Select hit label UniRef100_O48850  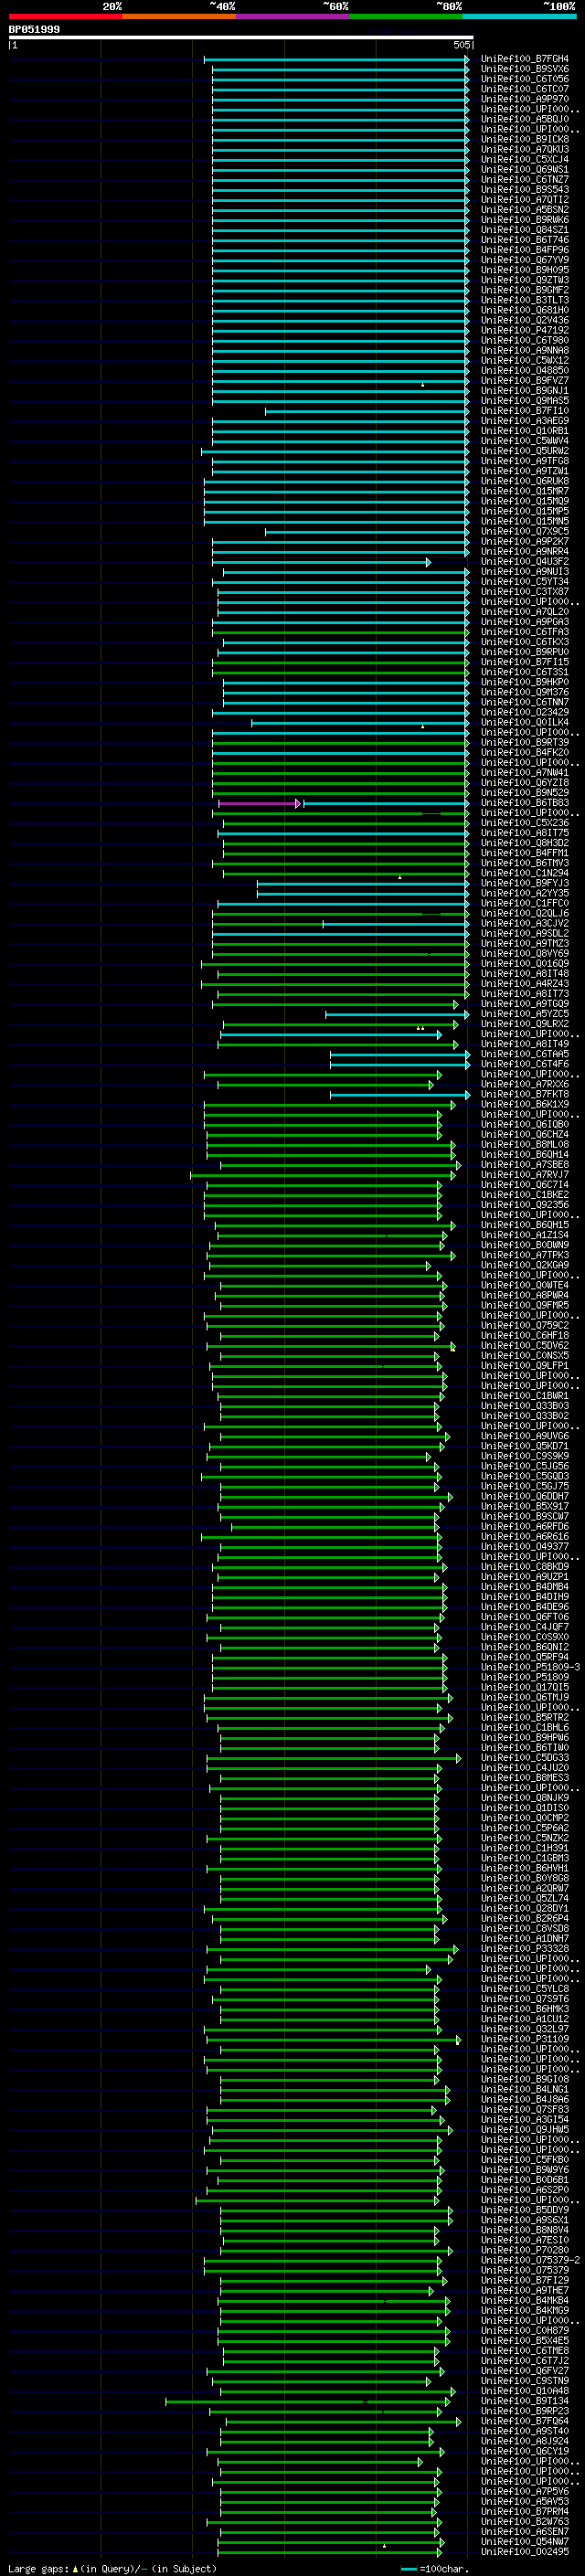(x=525, y=370)
